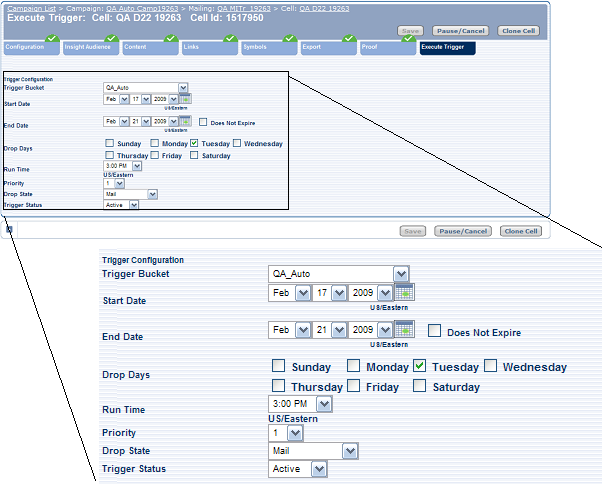The width and height of the screenshot is (615, 490).
Task: Open Start Date calendar icon in enlarged view
Action: [404, 293]
